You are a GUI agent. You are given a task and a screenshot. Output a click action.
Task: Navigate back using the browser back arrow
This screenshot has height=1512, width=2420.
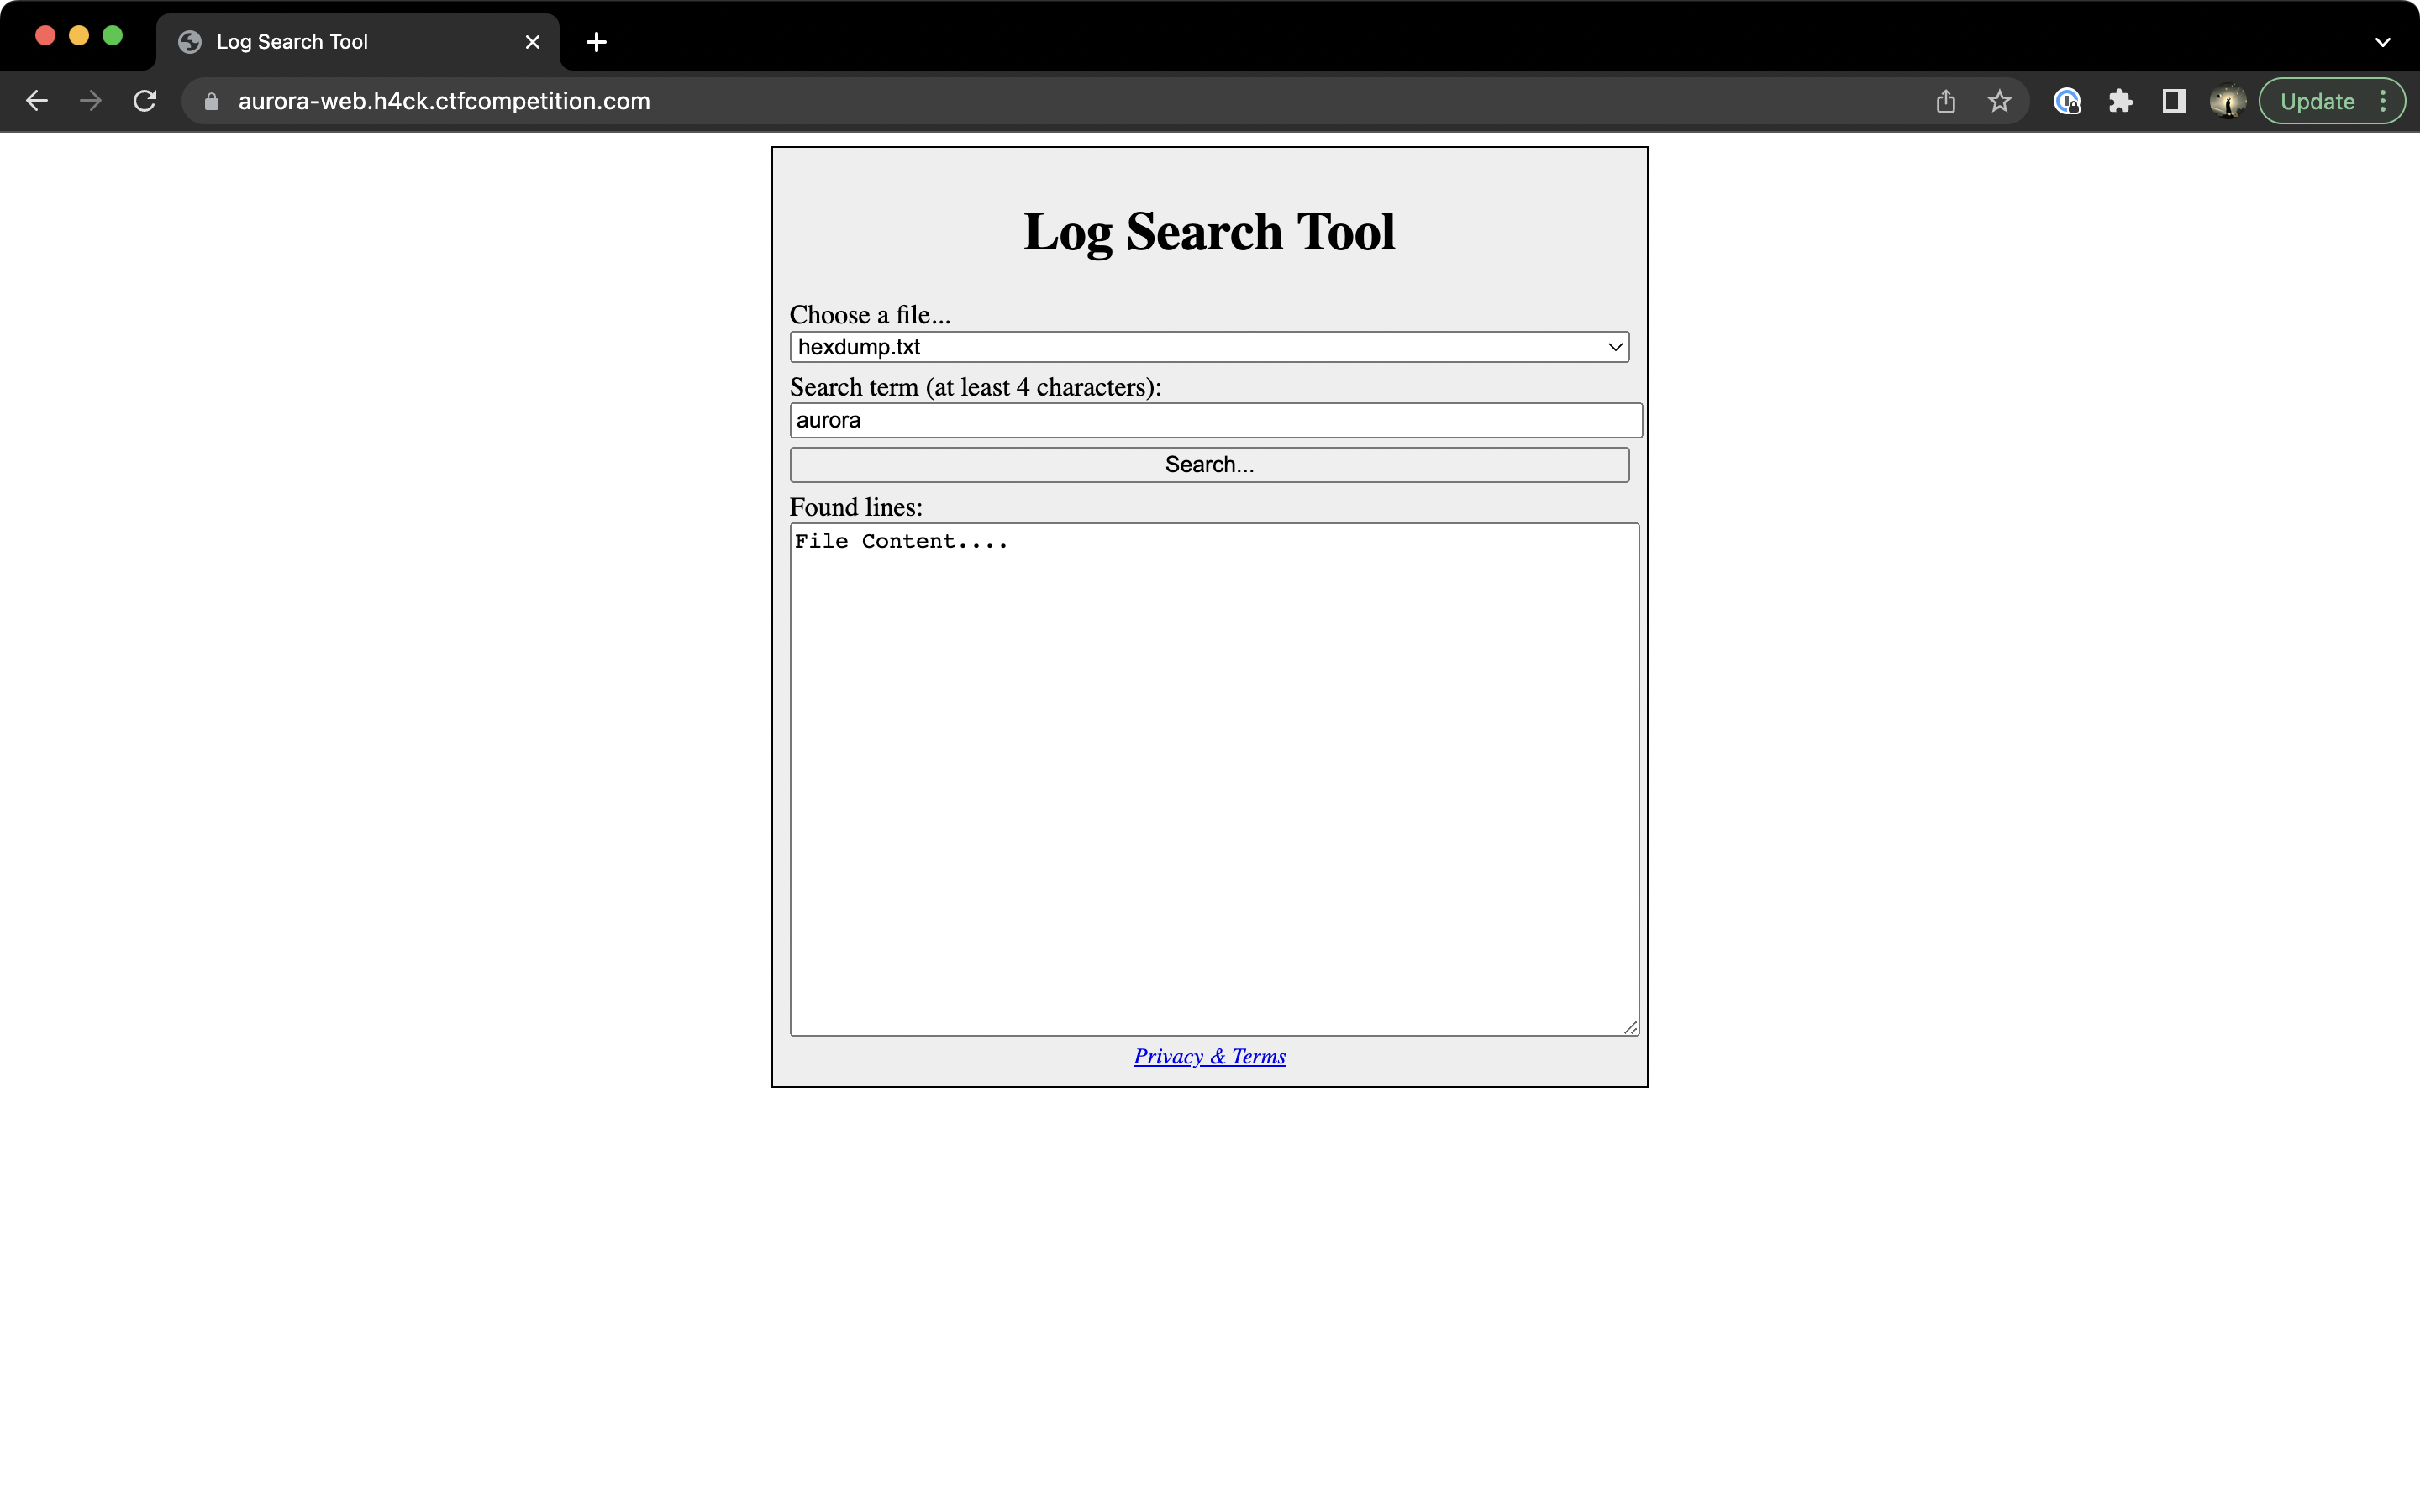pos(37,100)
